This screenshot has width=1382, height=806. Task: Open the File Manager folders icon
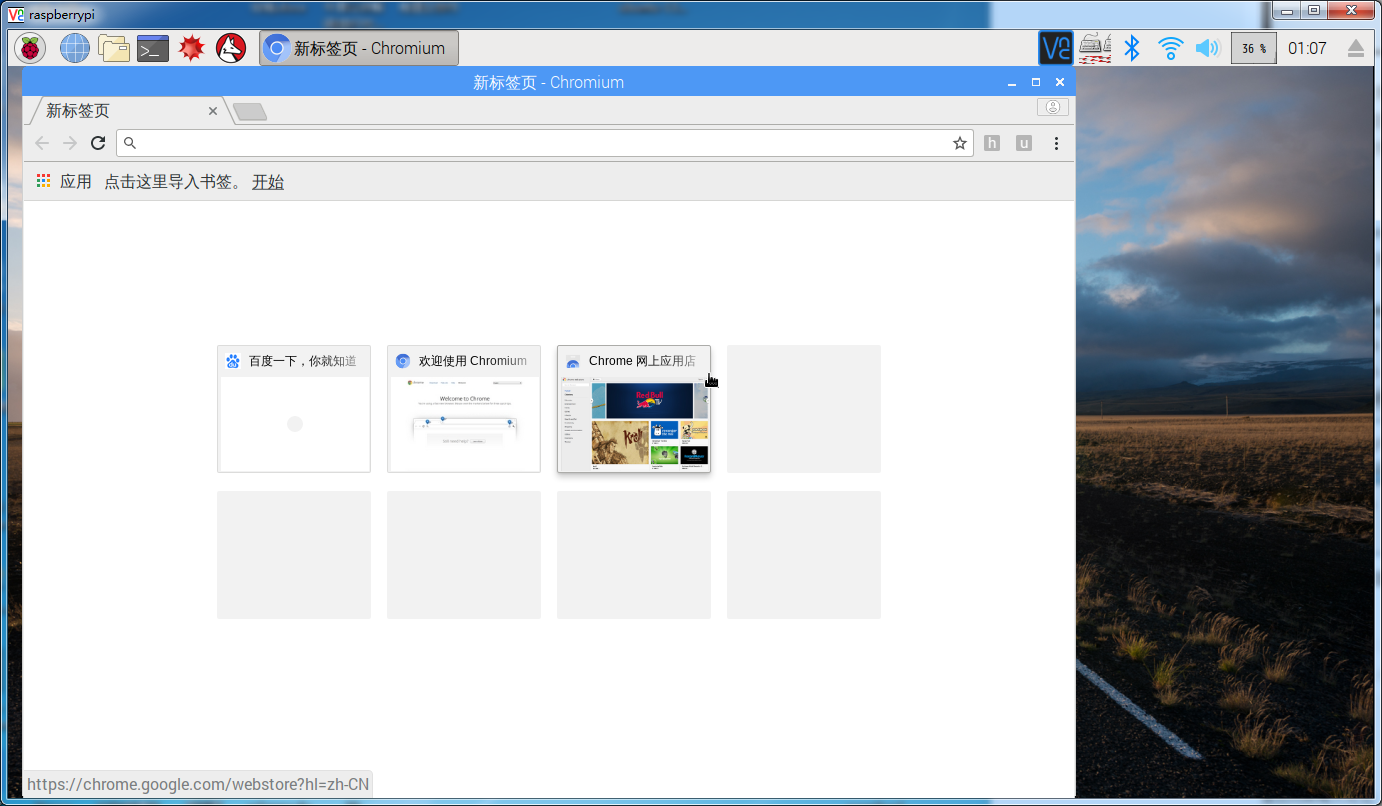tap(114, 48)
